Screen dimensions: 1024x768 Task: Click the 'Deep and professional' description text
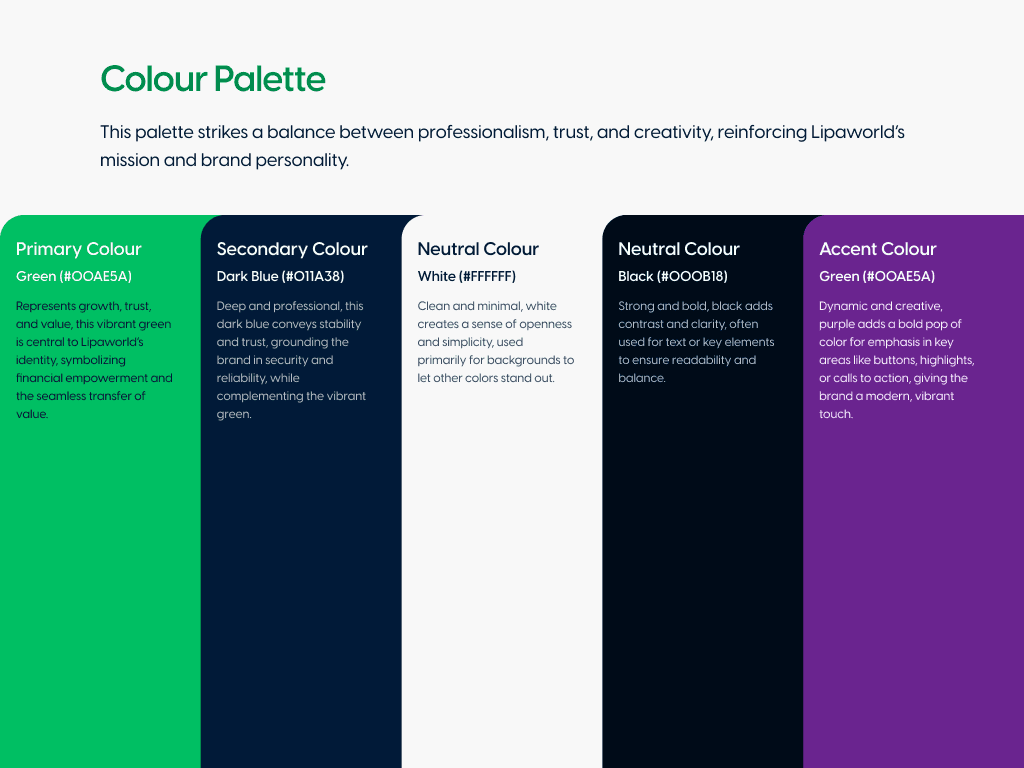291,360
